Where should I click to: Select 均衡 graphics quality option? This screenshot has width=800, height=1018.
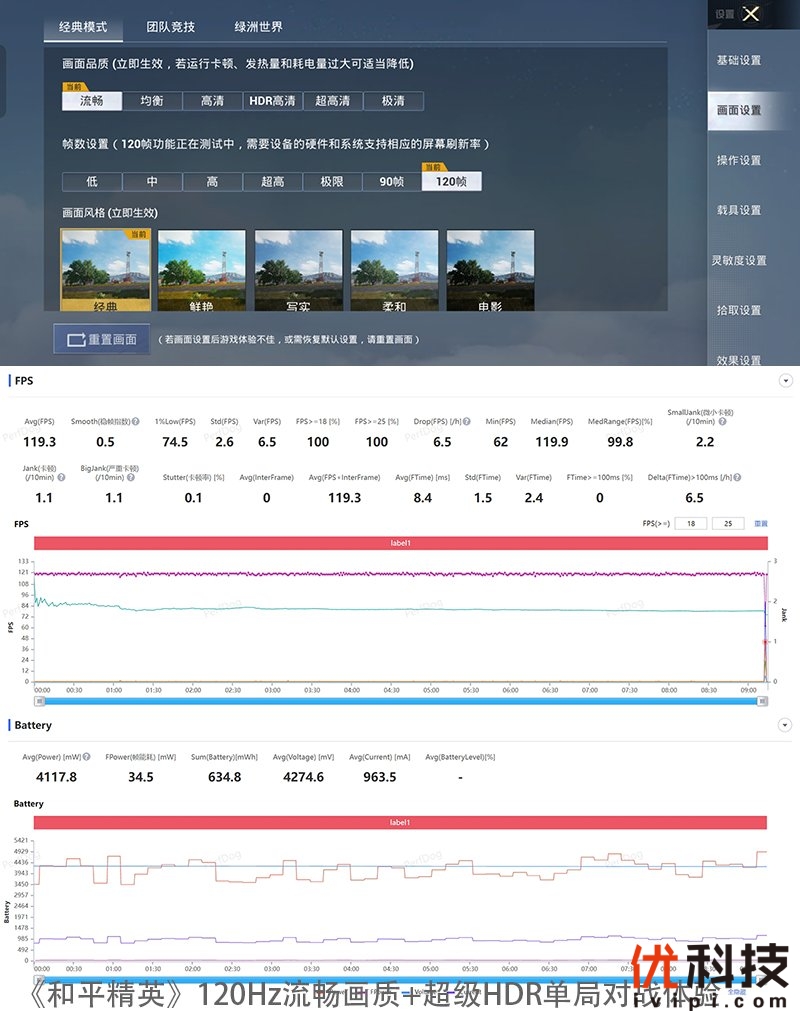click(x=152, y=101)
